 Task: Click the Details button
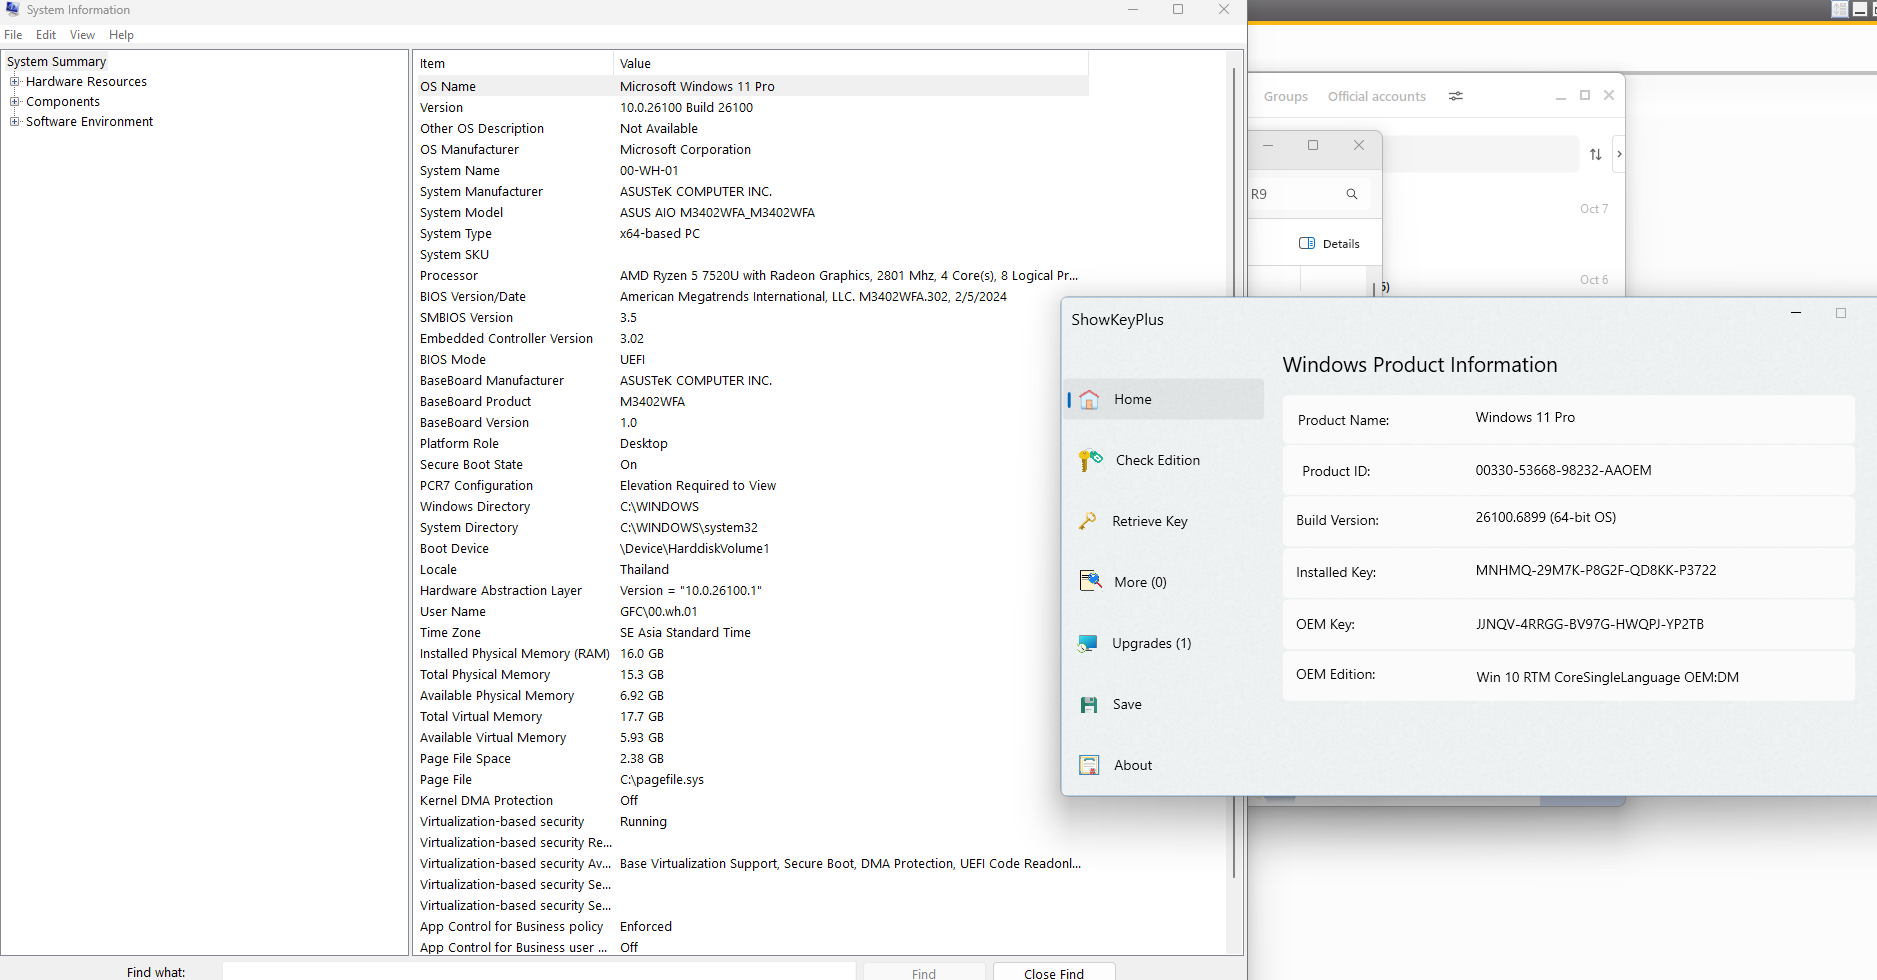pos(1329,244)
